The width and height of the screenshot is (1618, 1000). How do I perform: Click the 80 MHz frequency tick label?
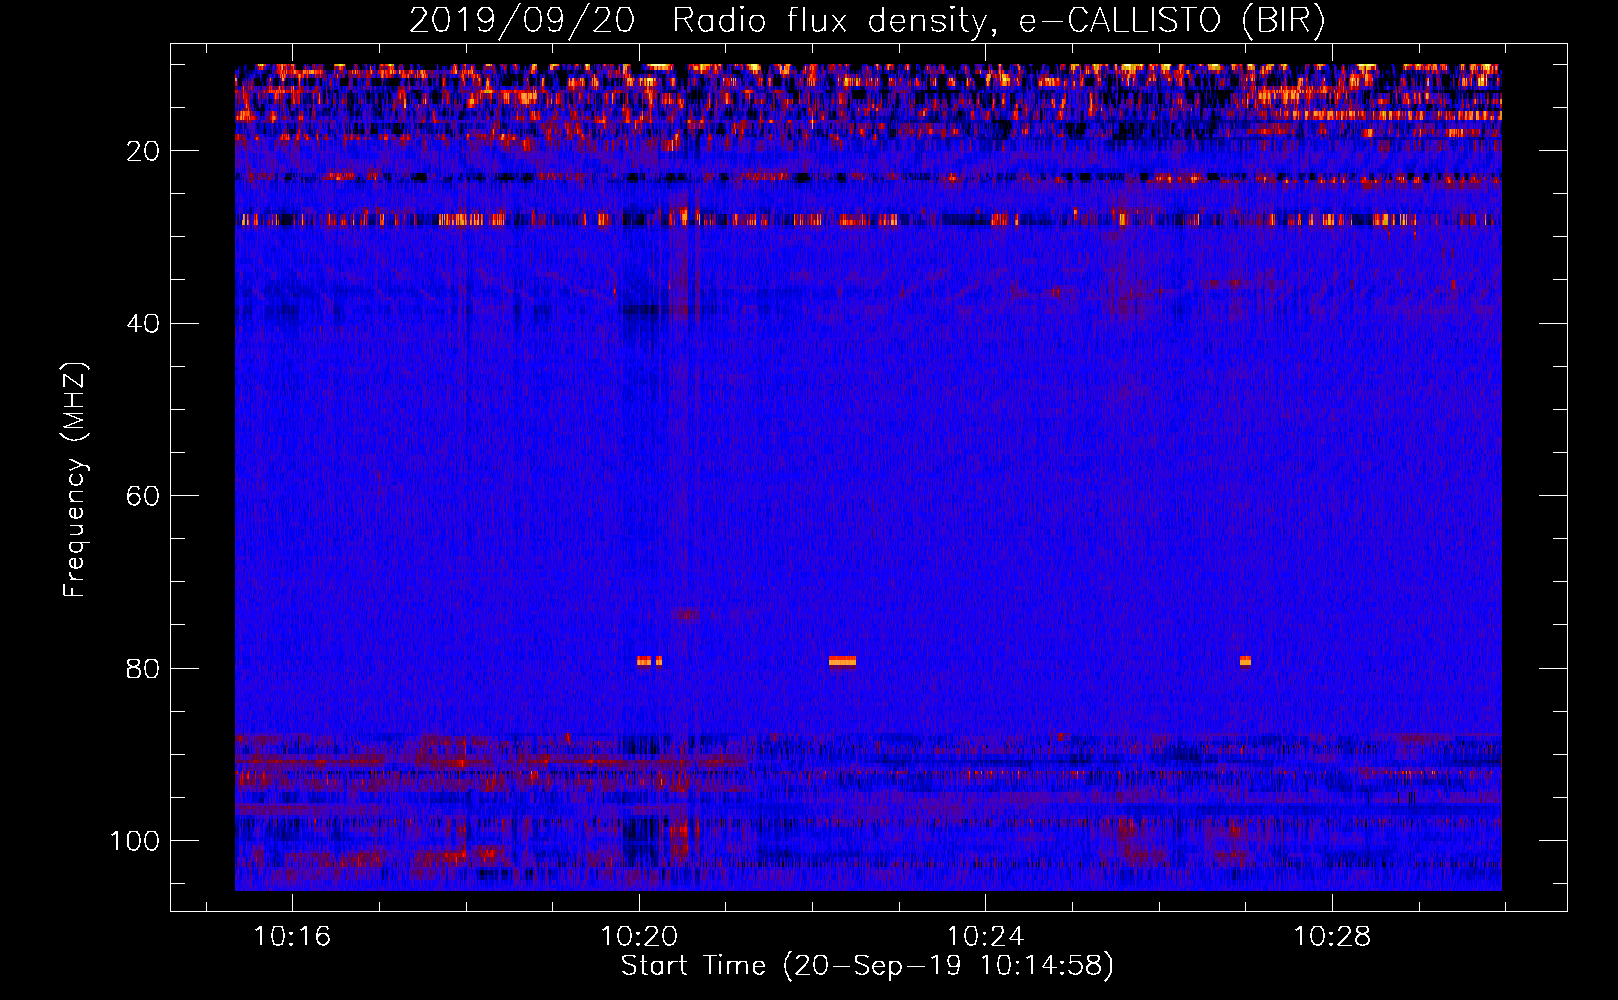pyautogui.click(x=144, y=668)
